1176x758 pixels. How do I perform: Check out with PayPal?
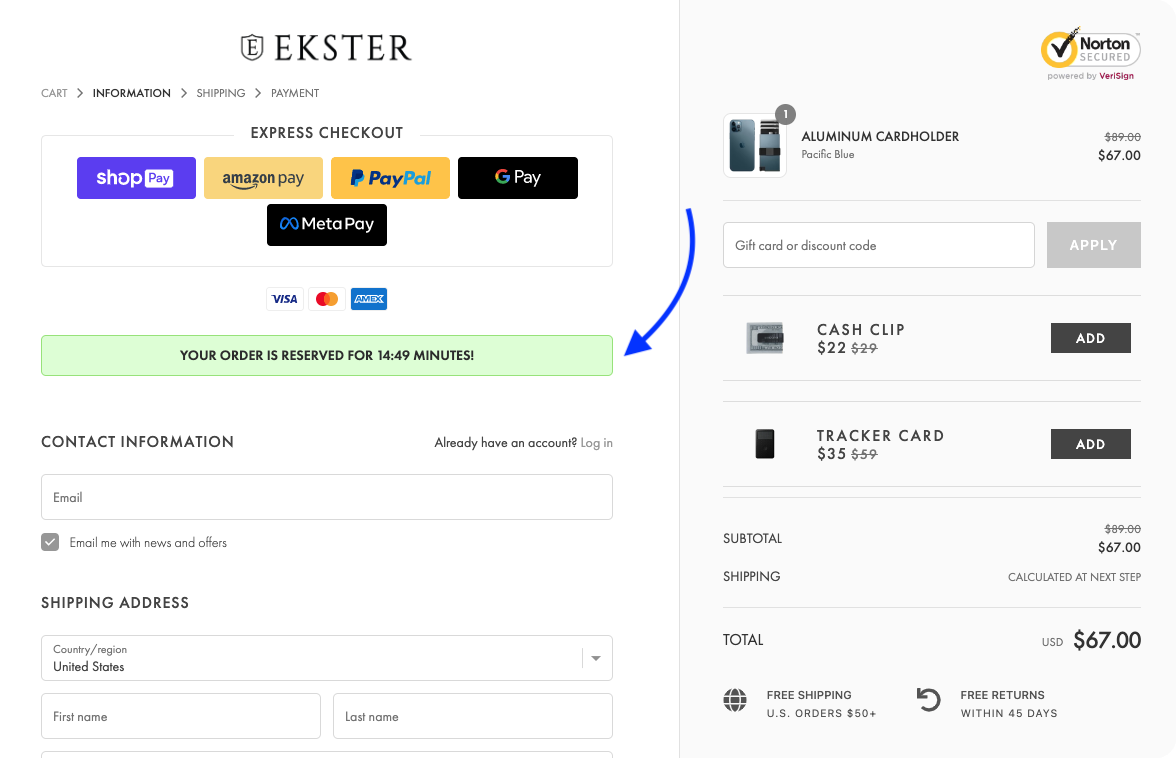pos(390,178)
